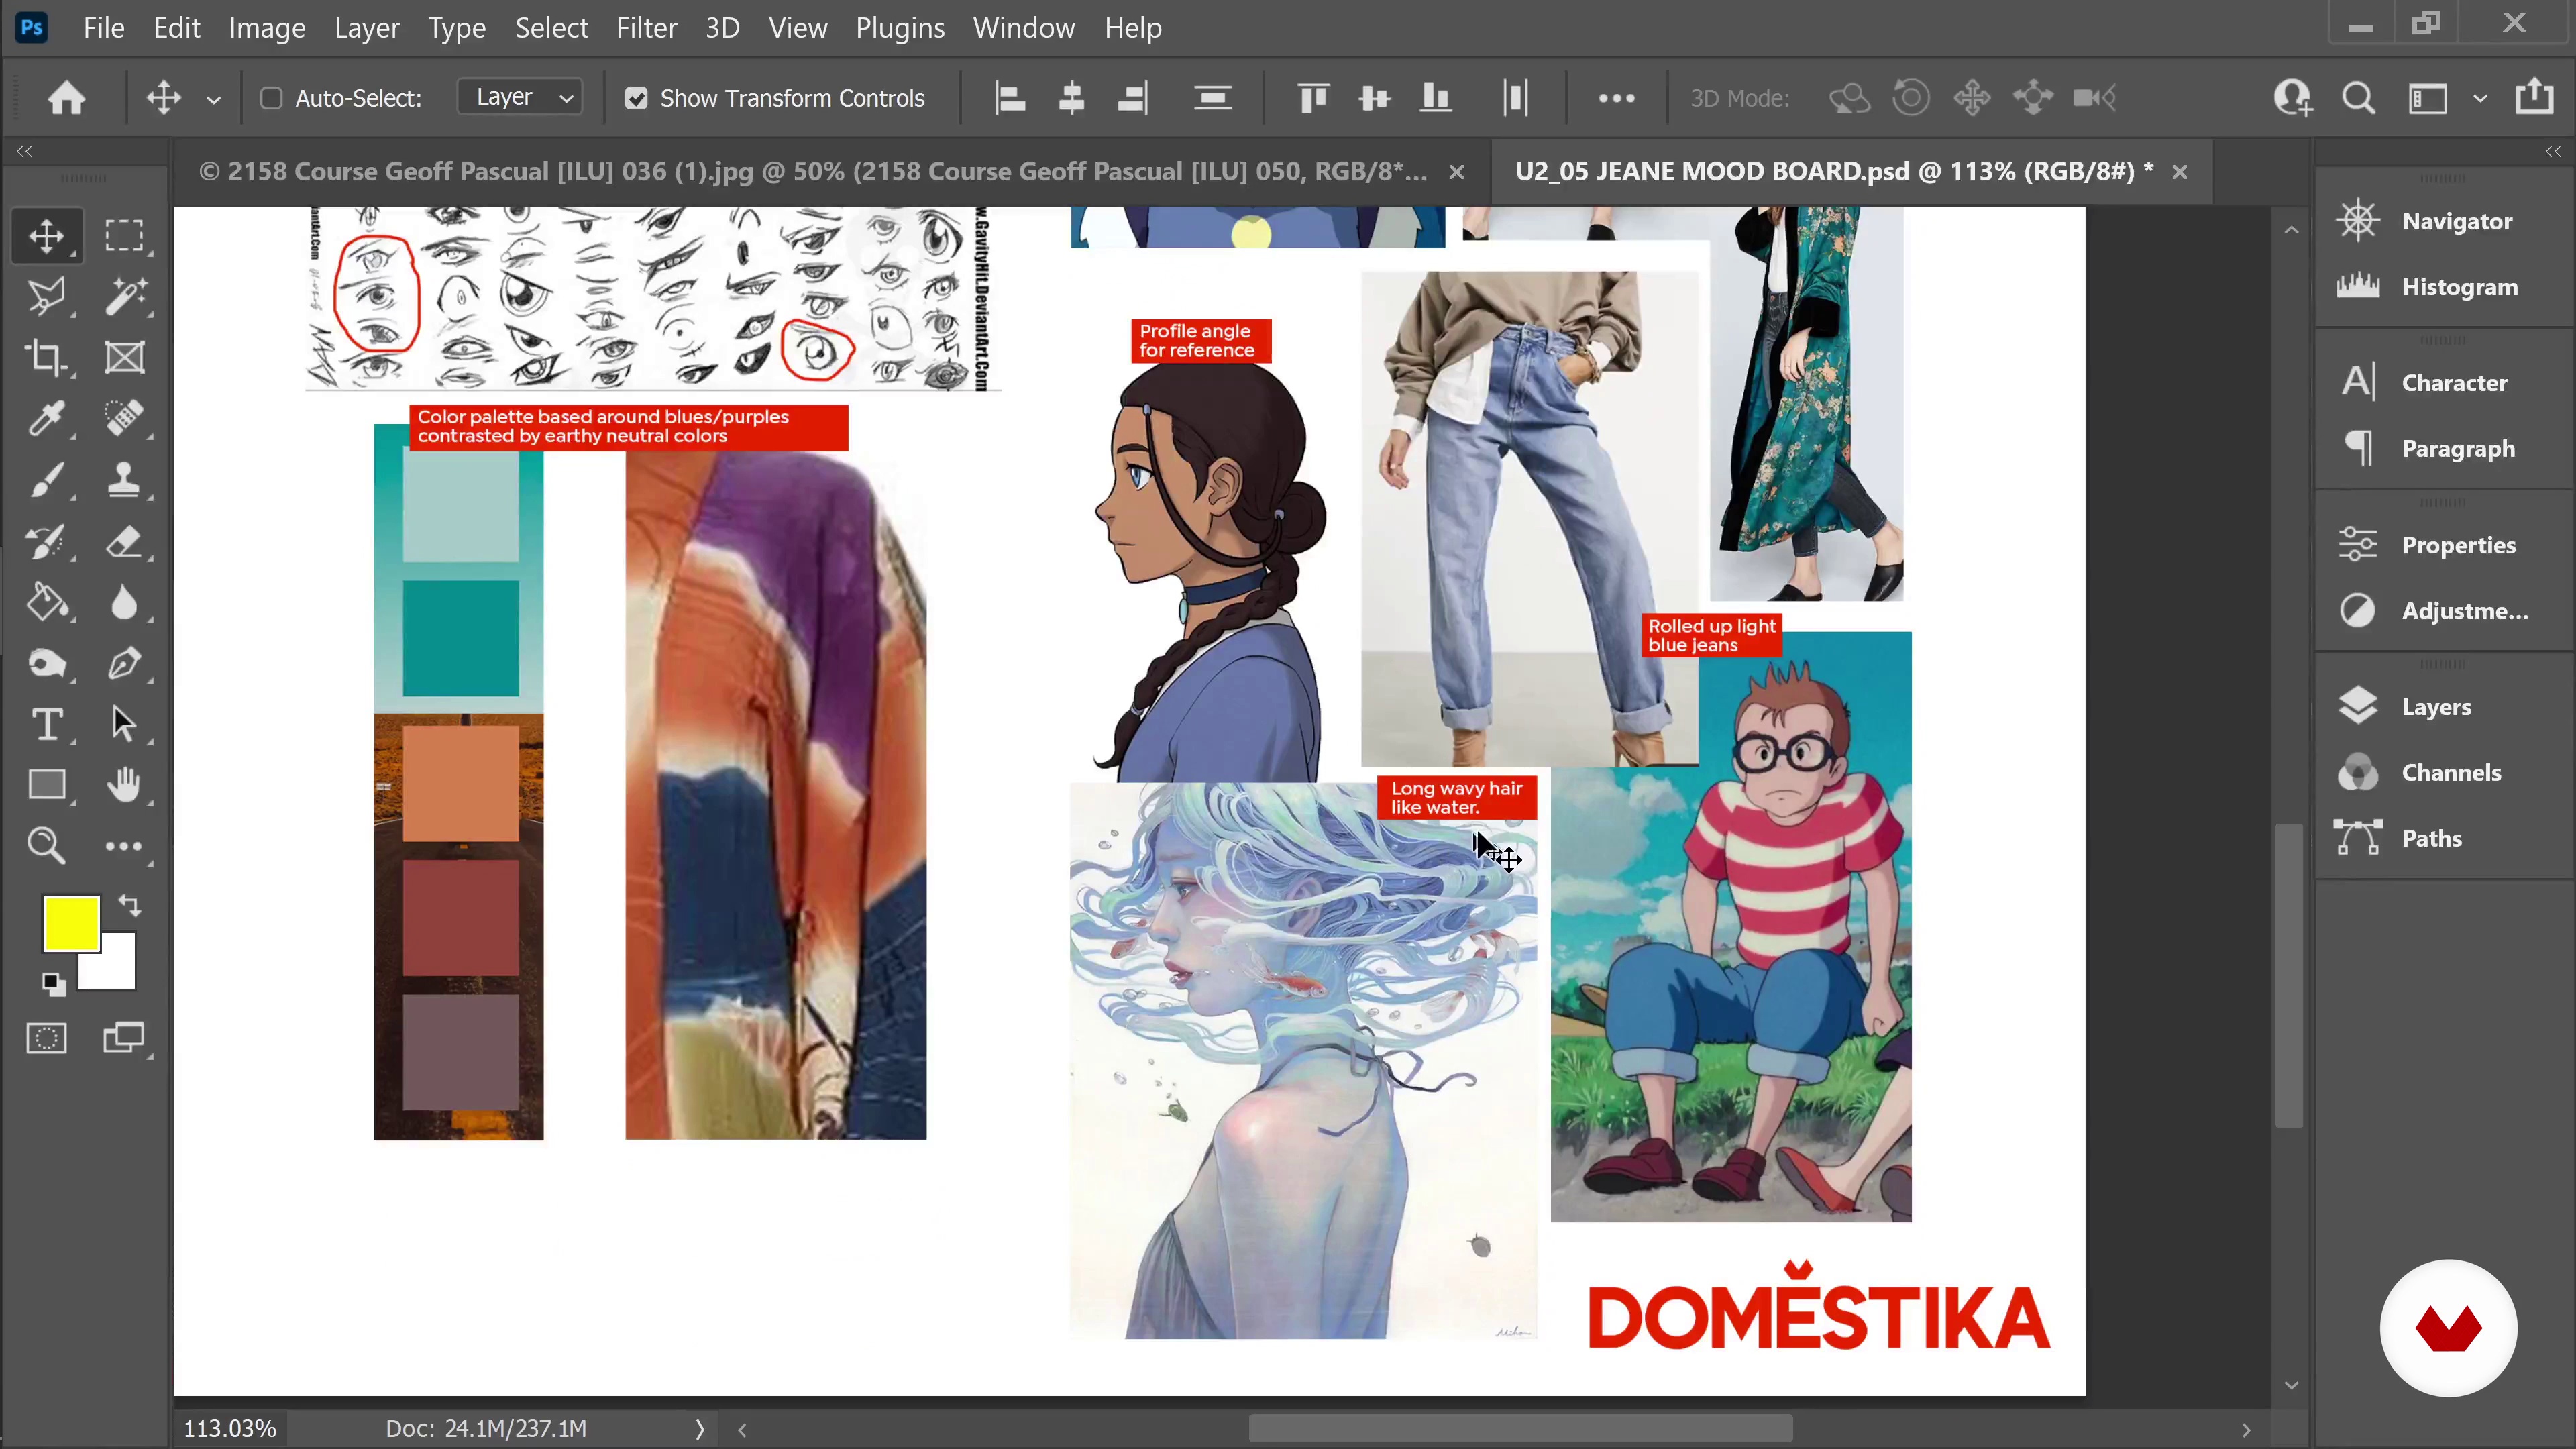Open the Window menu

point(1024,28)
